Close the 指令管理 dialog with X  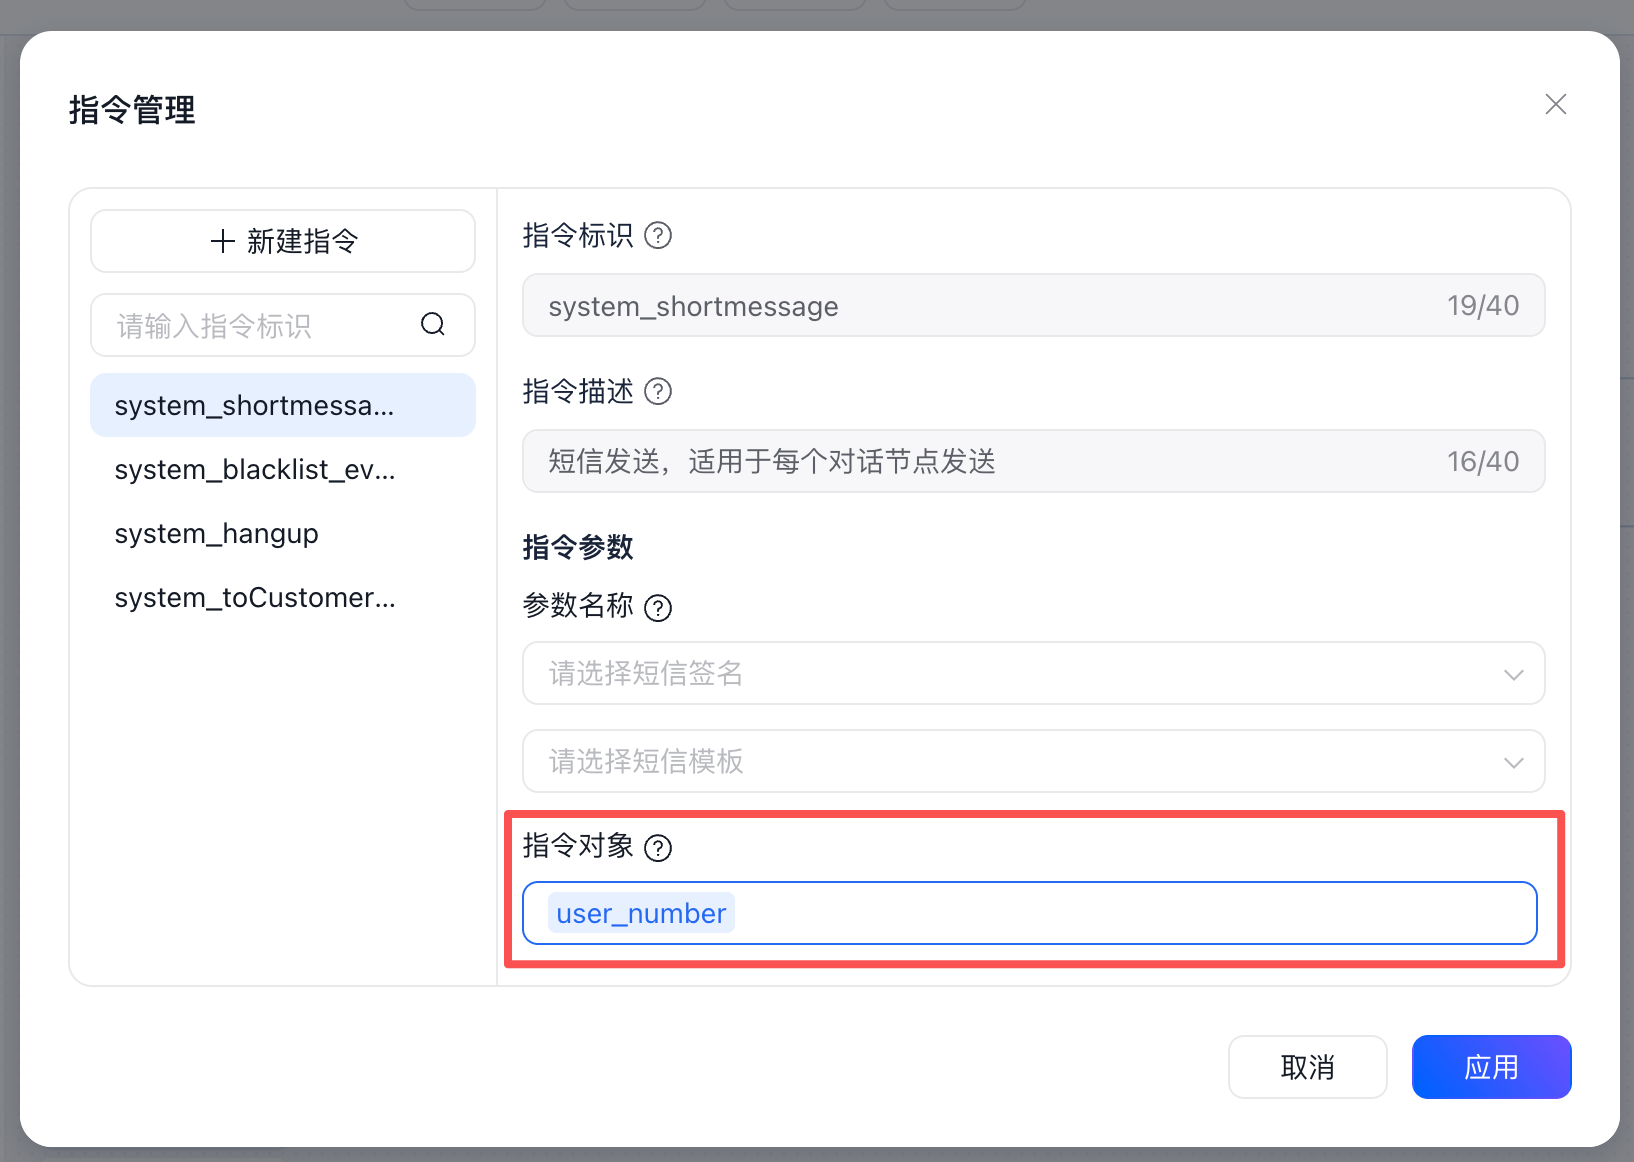[1555, 104]
